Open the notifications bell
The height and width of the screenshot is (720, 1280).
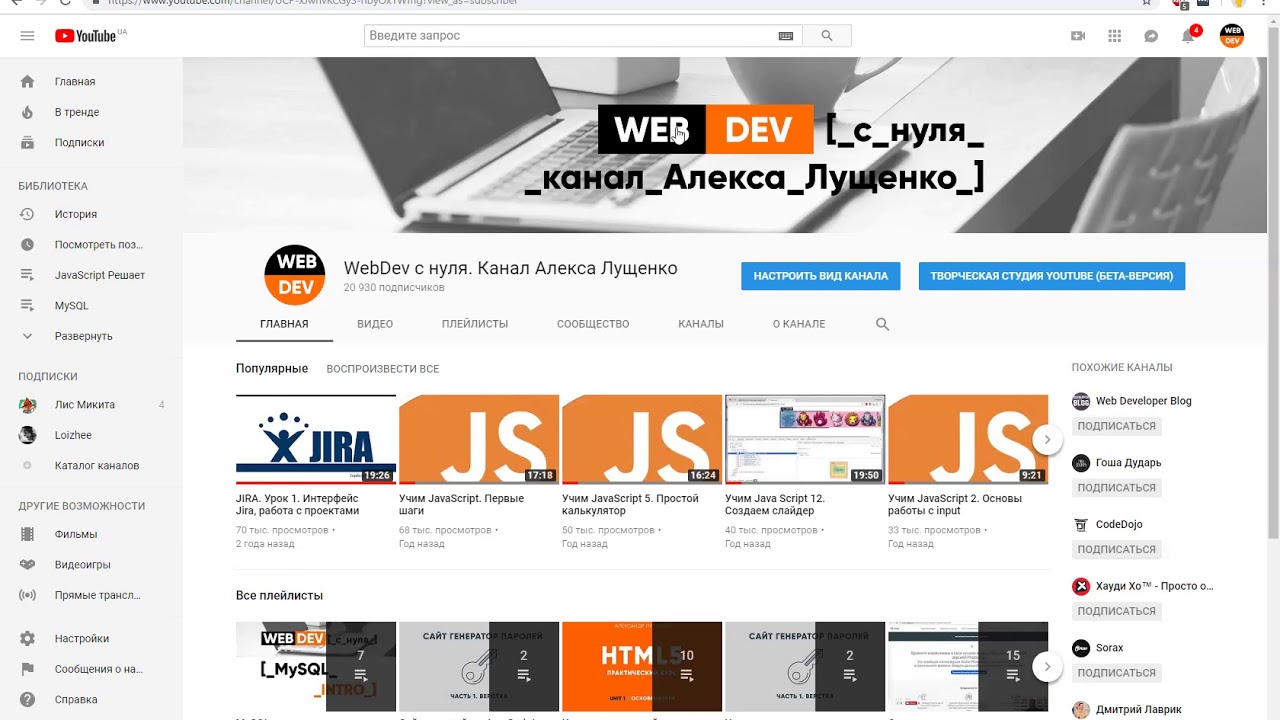[1188, 36]
